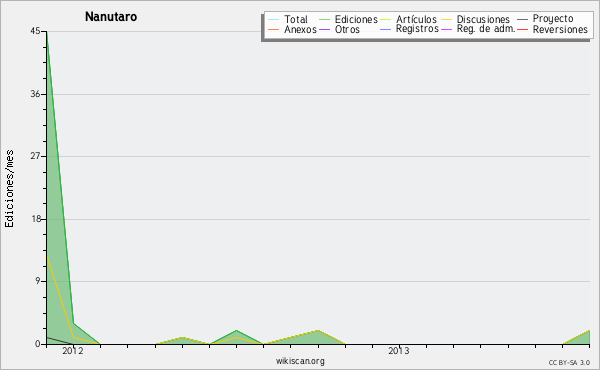The height and width of the screenshot is (370, 600).
Task: Click the red Reversiones legend line
Action: tap(522, 29)
